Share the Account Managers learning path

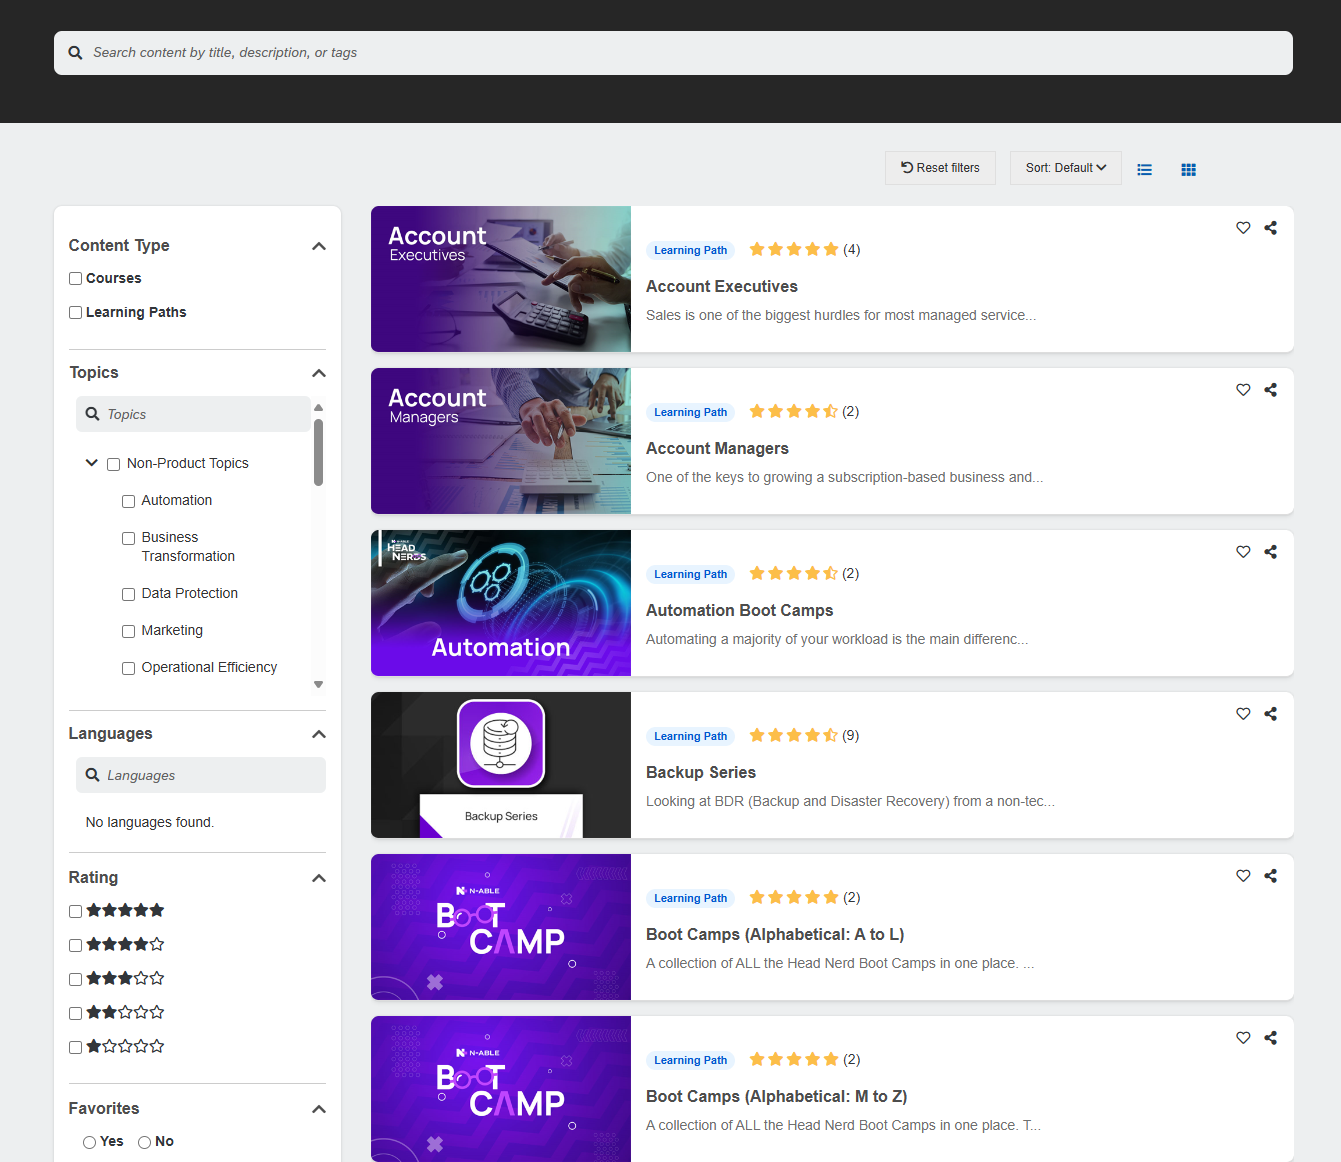[1270, 390]
